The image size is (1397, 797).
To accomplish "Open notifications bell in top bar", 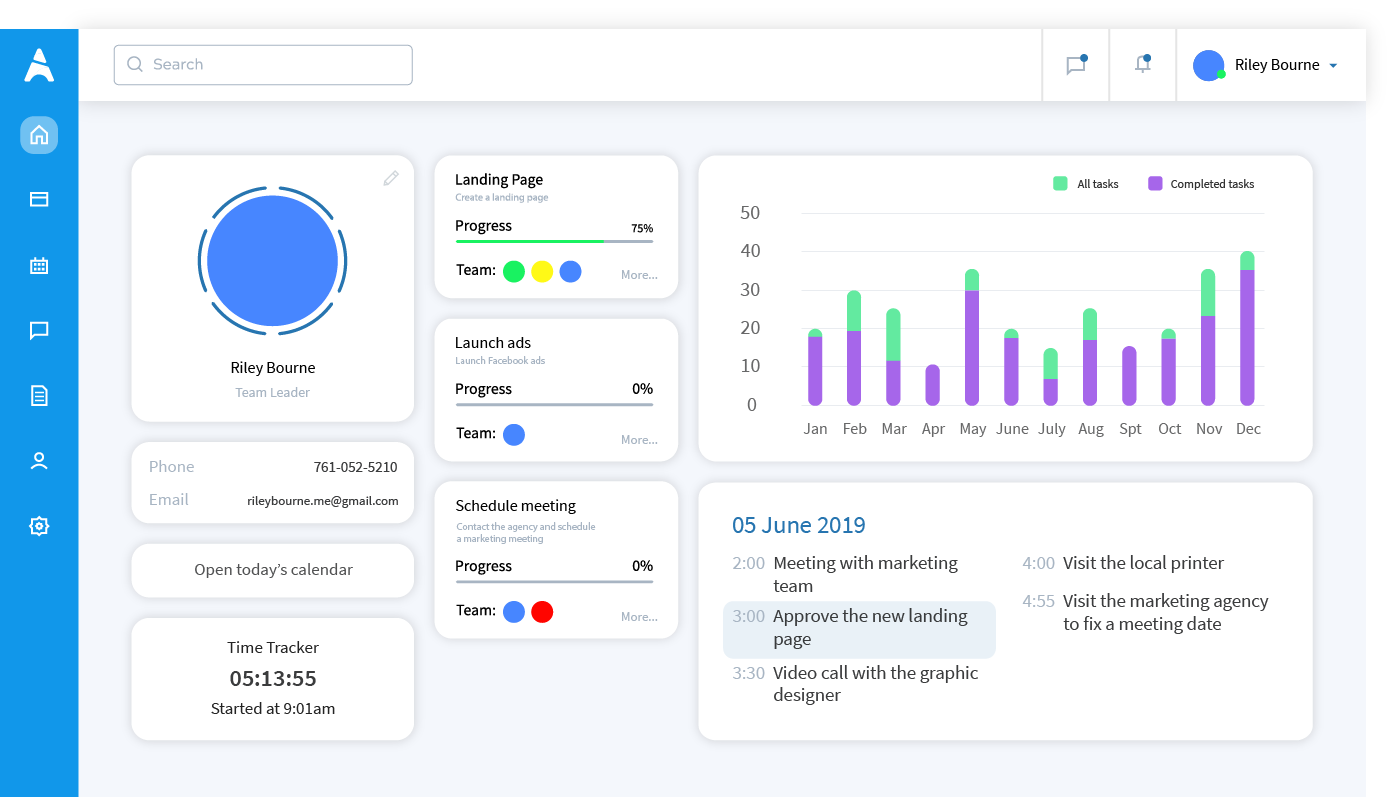I will tap(1142, 64).
